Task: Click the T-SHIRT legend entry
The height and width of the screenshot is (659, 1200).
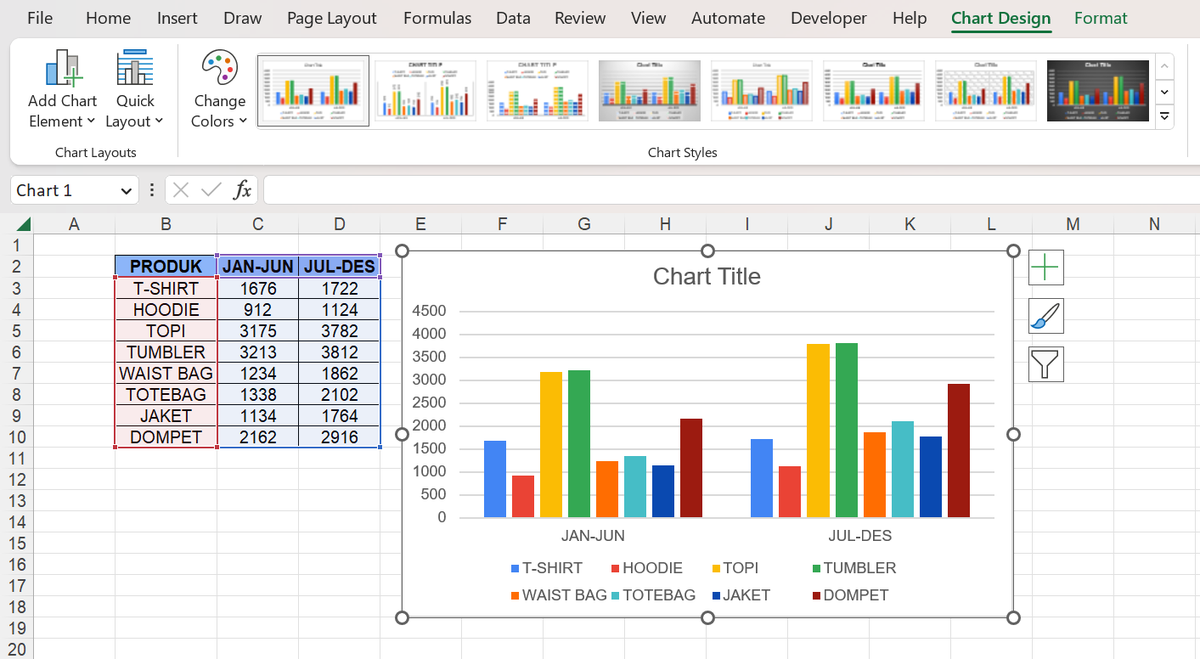Action: pyautogui.click(x=546, y=568)
